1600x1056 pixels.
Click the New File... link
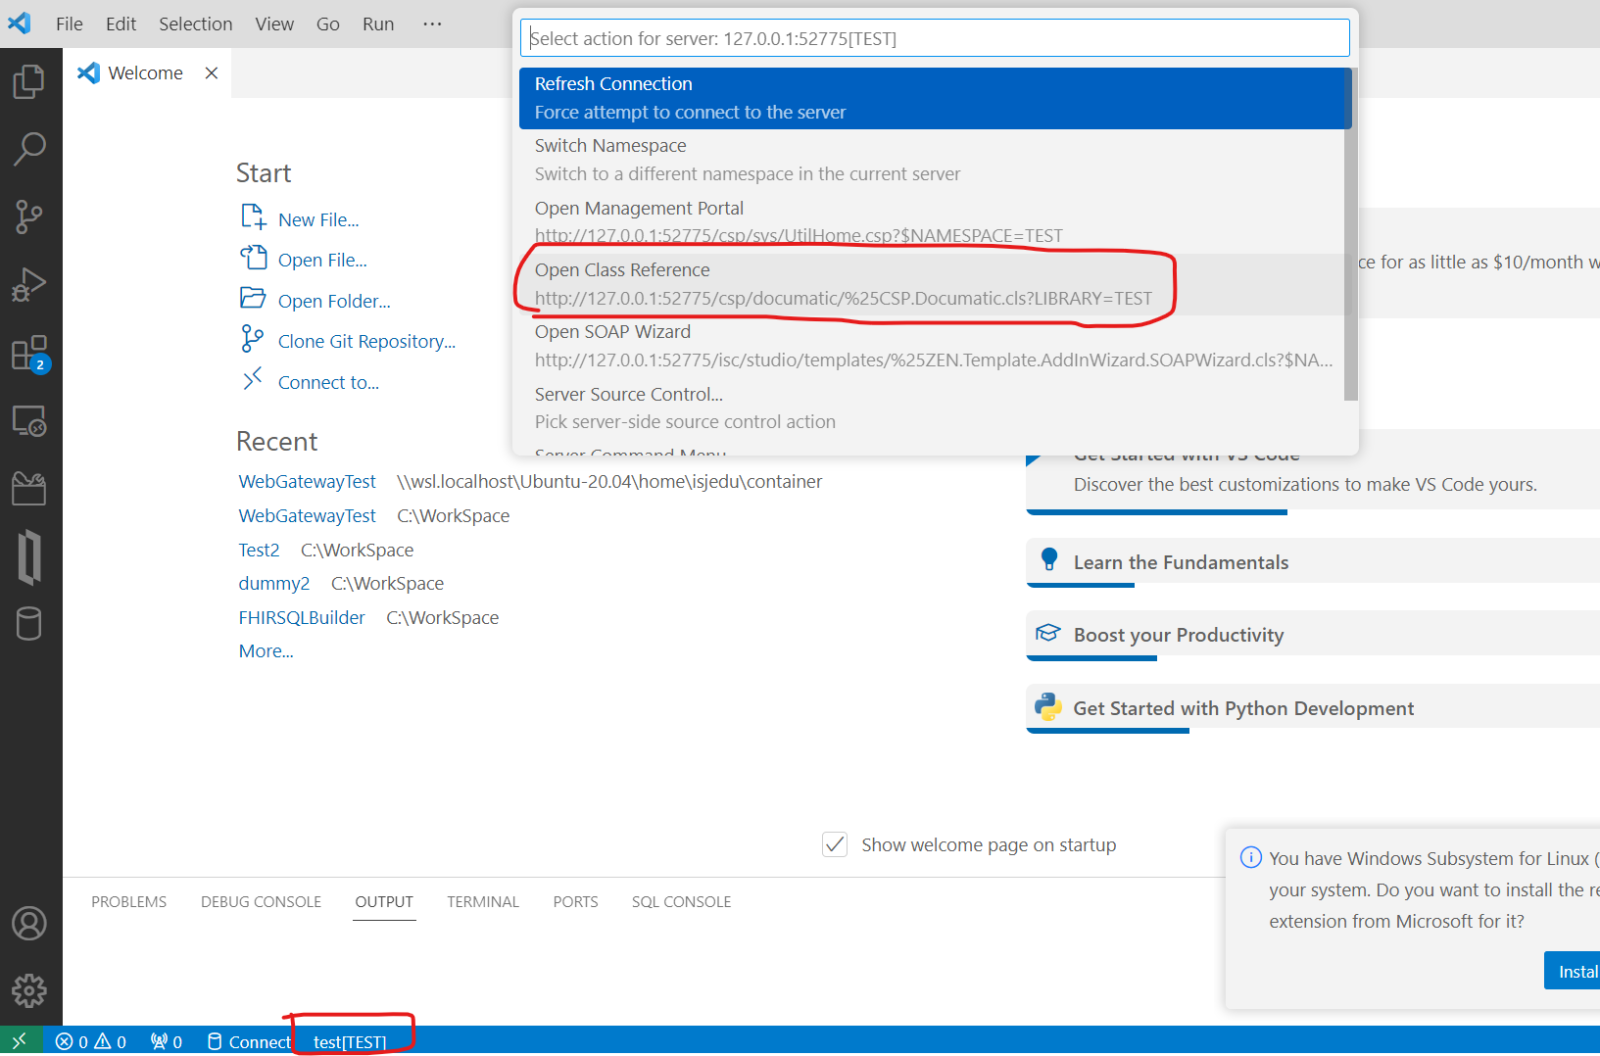(318, 220)
